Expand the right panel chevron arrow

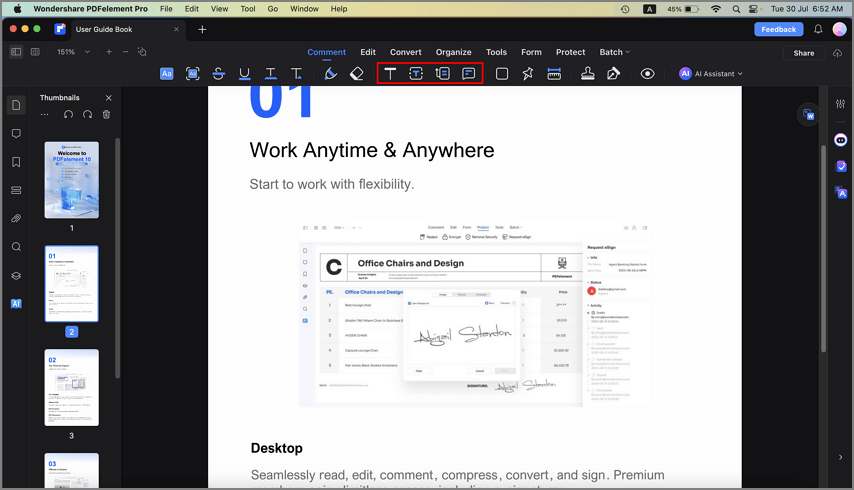point(840,457)
